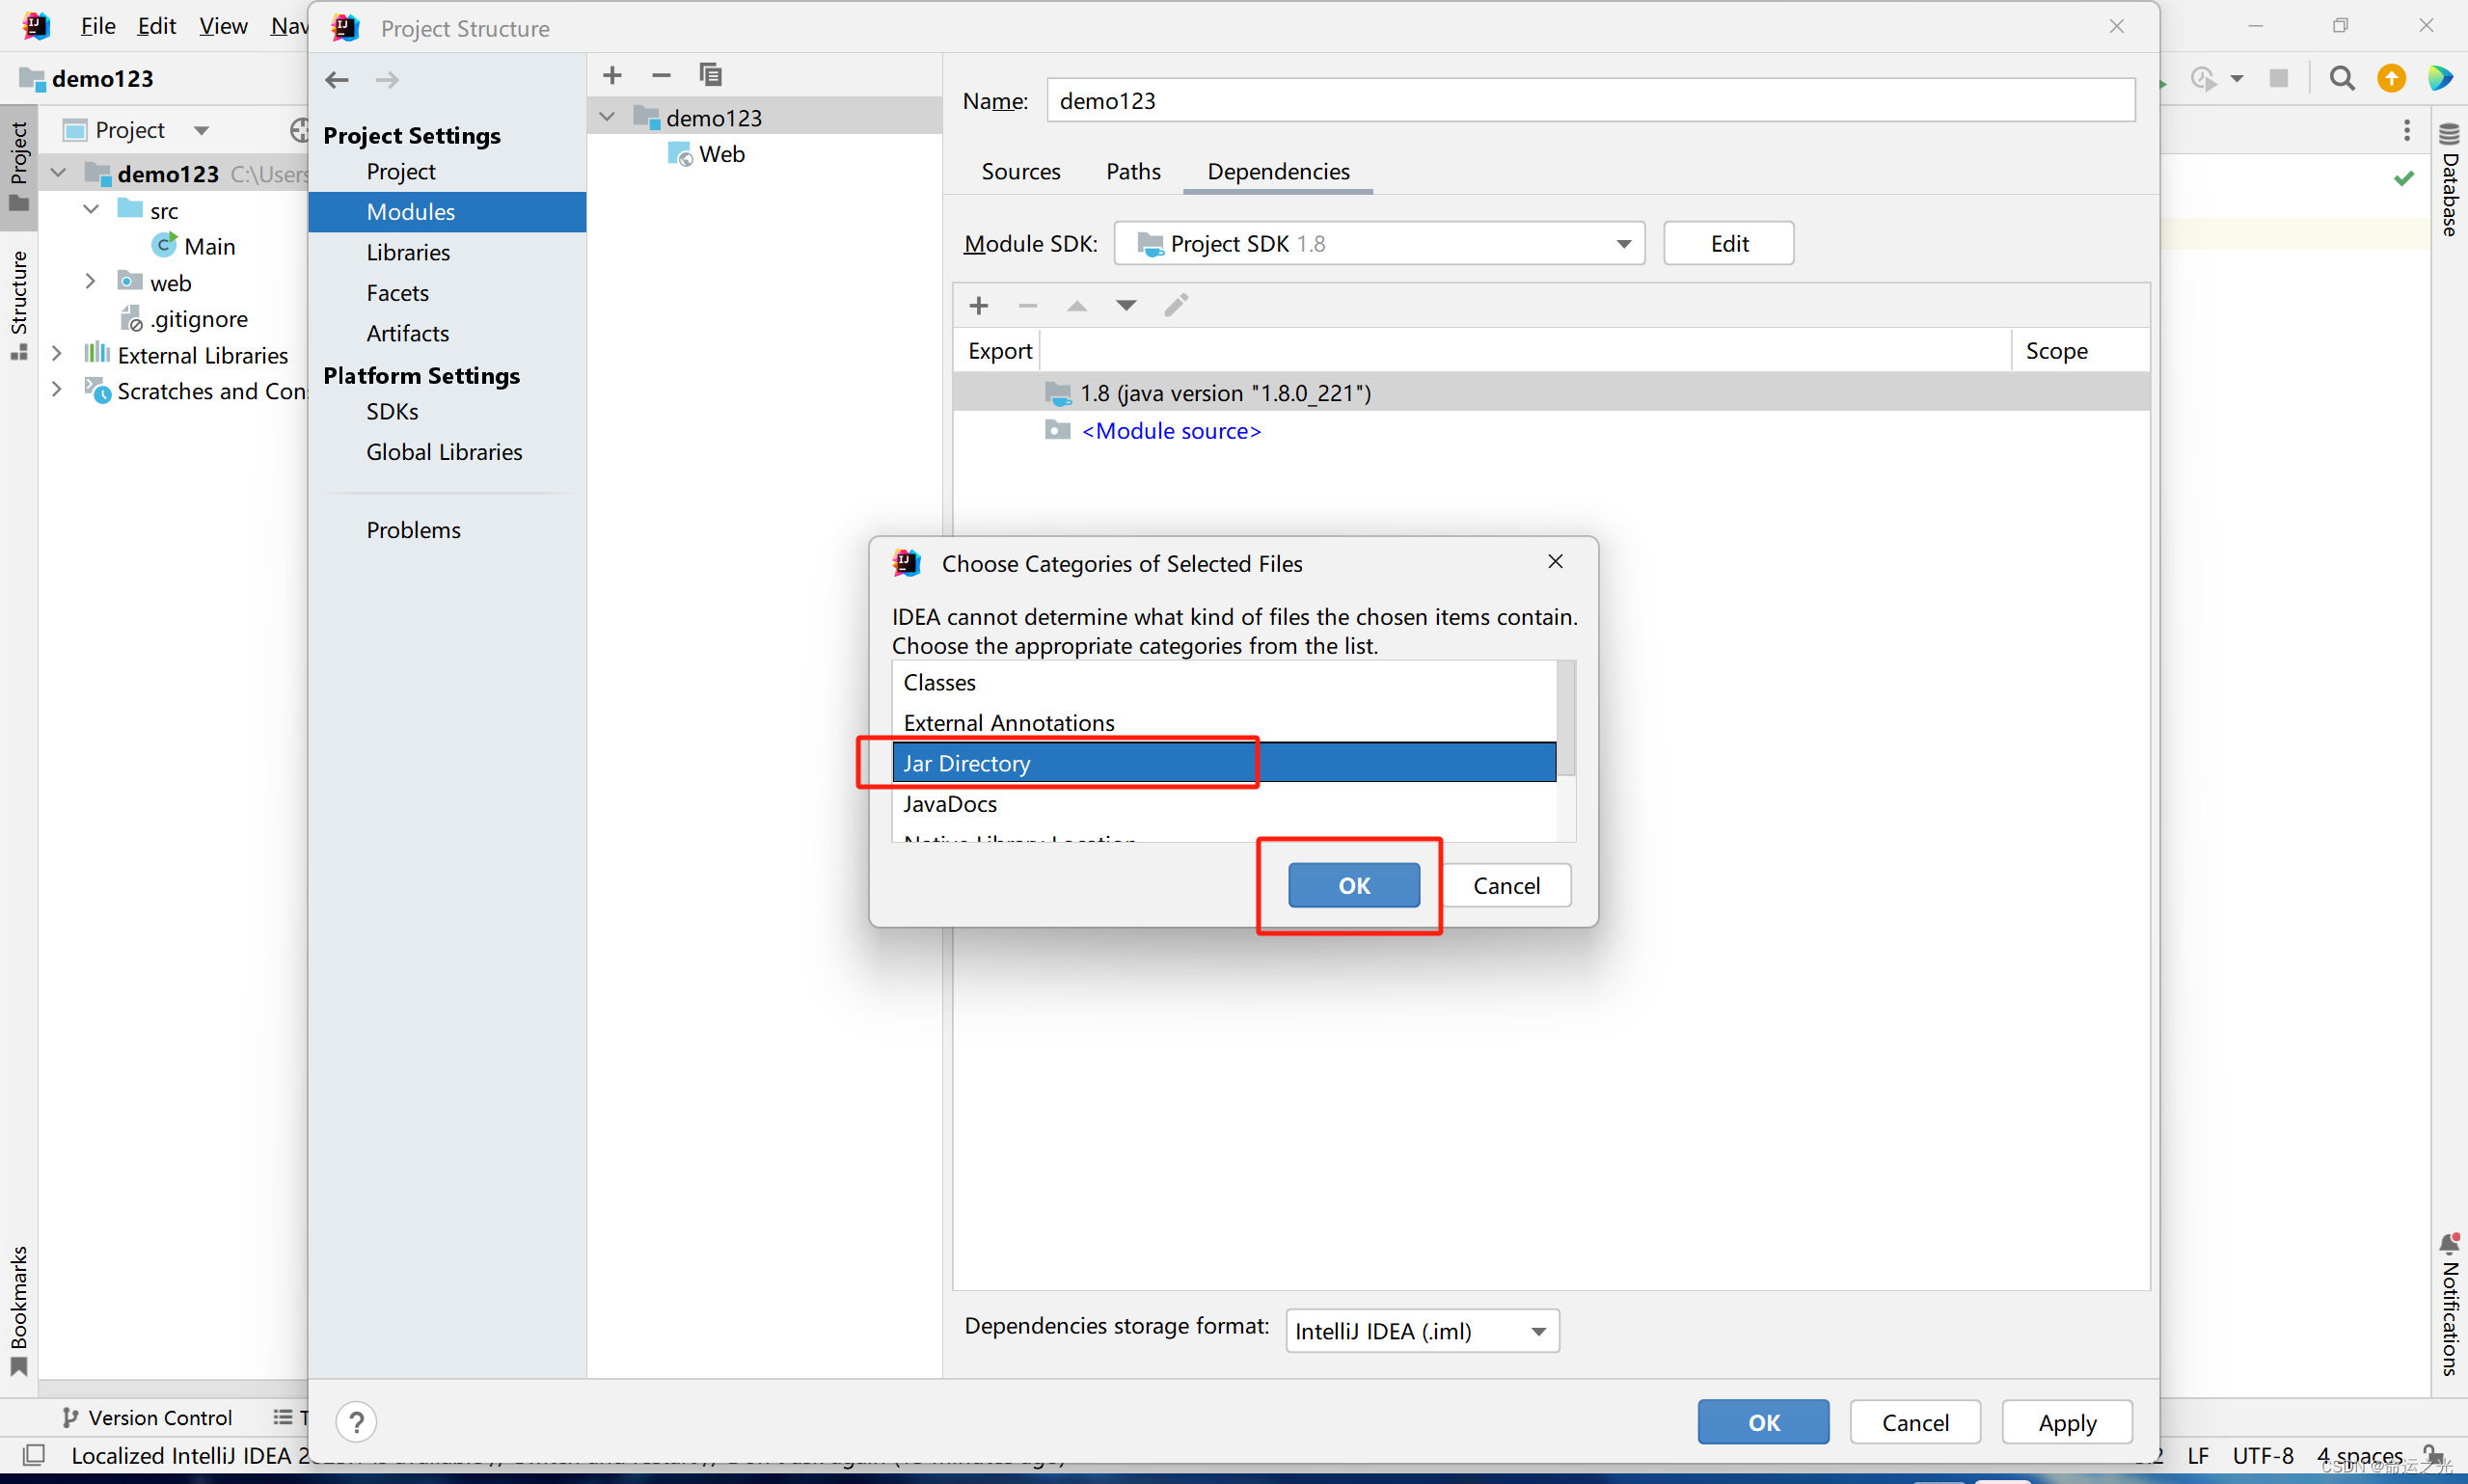Click the back navigation arrow icon
The width and height of the screenshot is (2468, 1484).
(339, 76)
